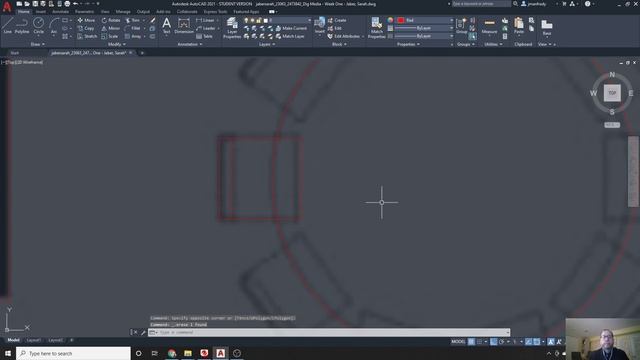Image resolution: width=640 pixels, height=360 pixels.
Task: Click the Chrome icon in the taskbar
Action: (x=172, y=353)
